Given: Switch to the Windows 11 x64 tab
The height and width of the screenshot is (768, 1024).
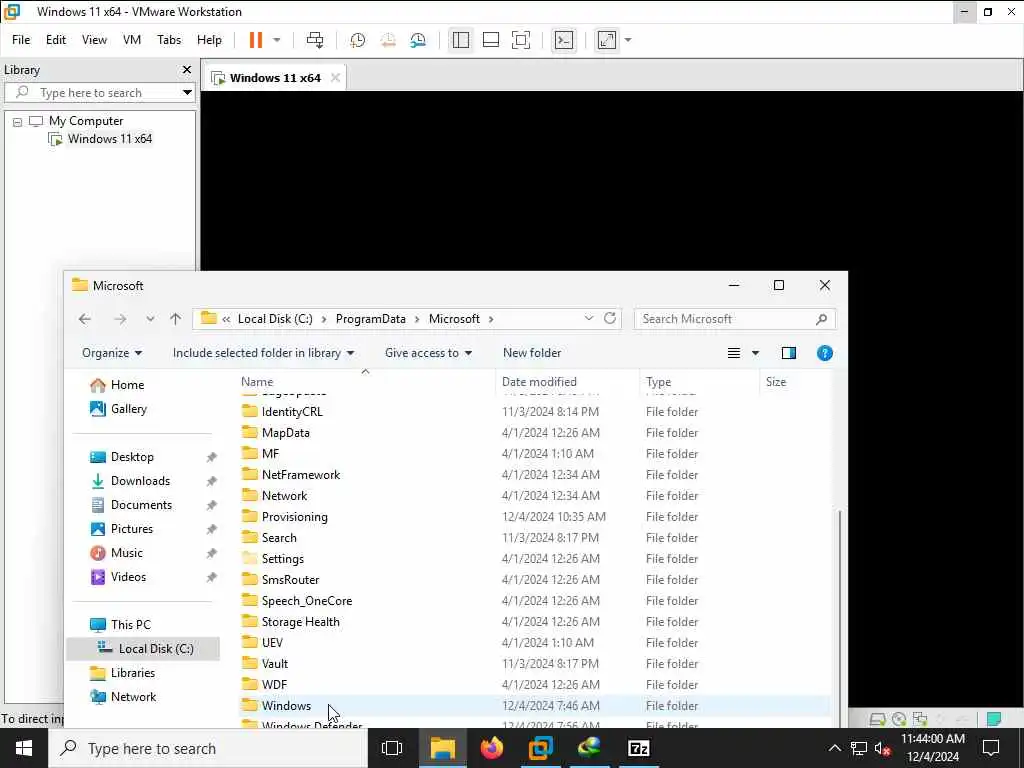Looking at the screenshot, I should 274,78.
